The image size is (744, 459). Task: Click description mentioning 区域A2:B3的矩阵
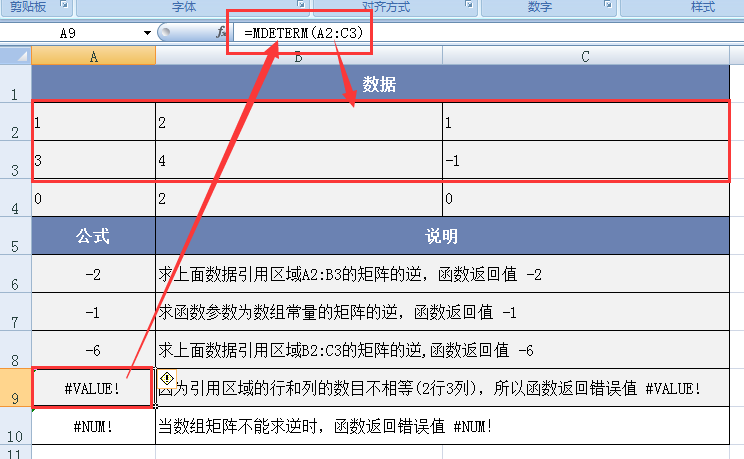point(442,274)
